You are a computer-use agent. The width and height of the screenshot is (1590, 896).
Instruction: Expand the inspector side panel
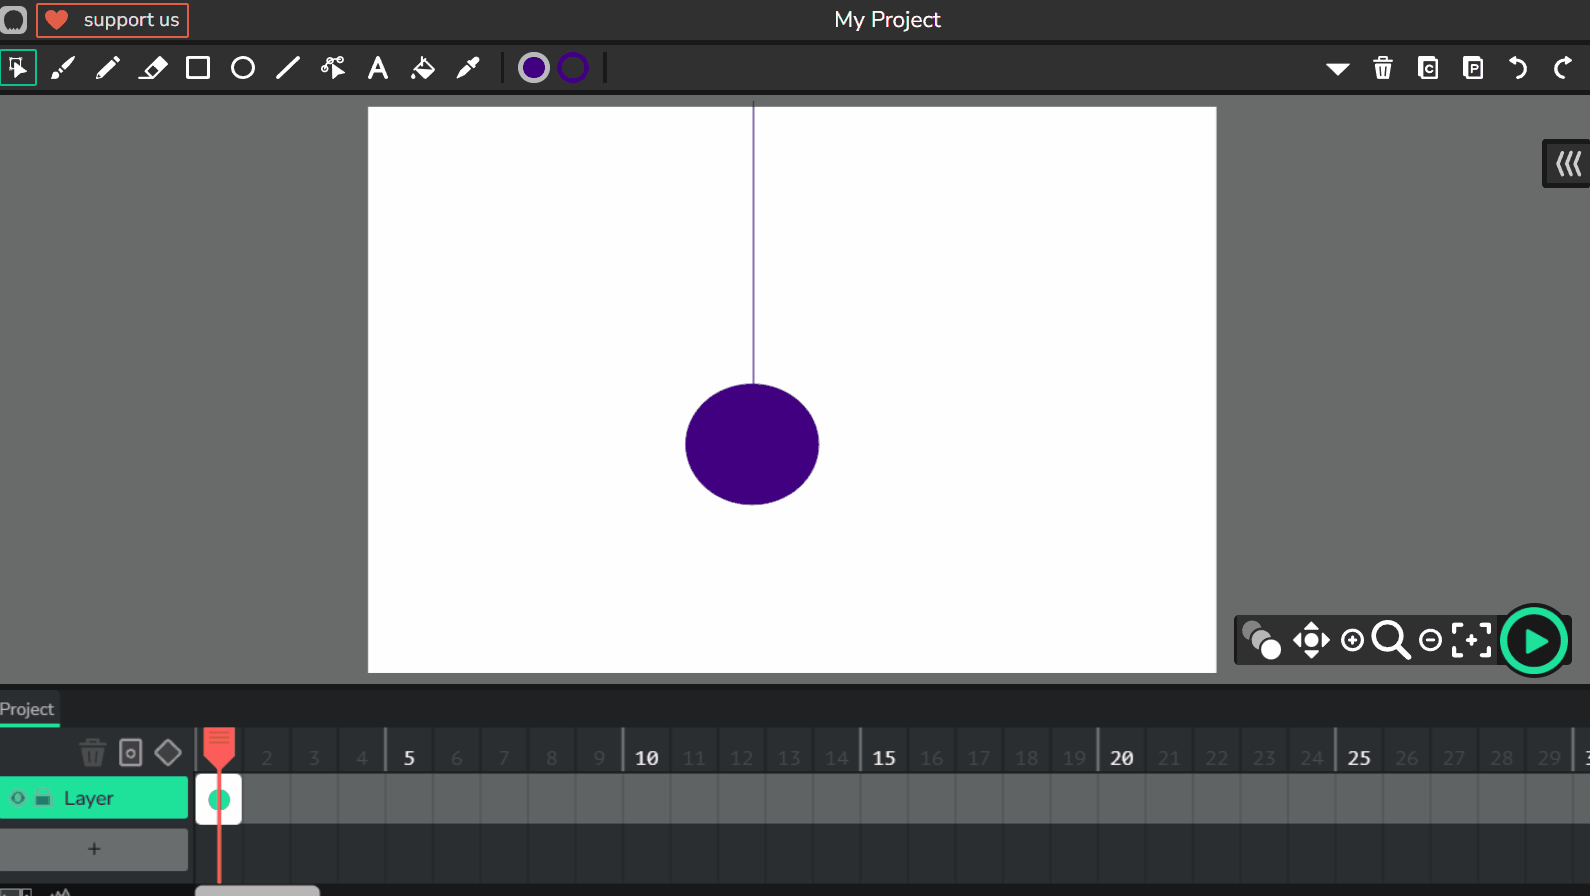click(1567, 164)
